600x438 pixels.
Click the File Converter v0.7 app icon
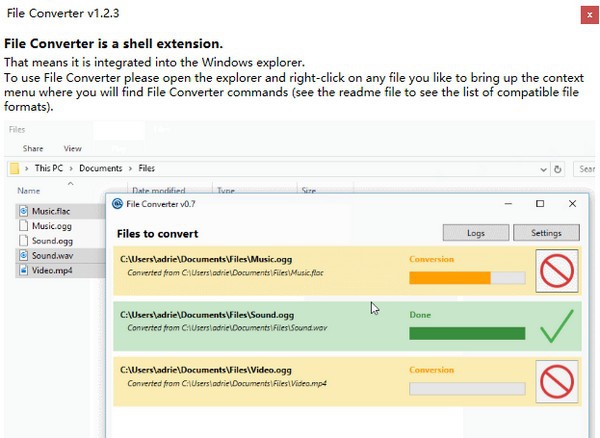(x=118, y=204)
